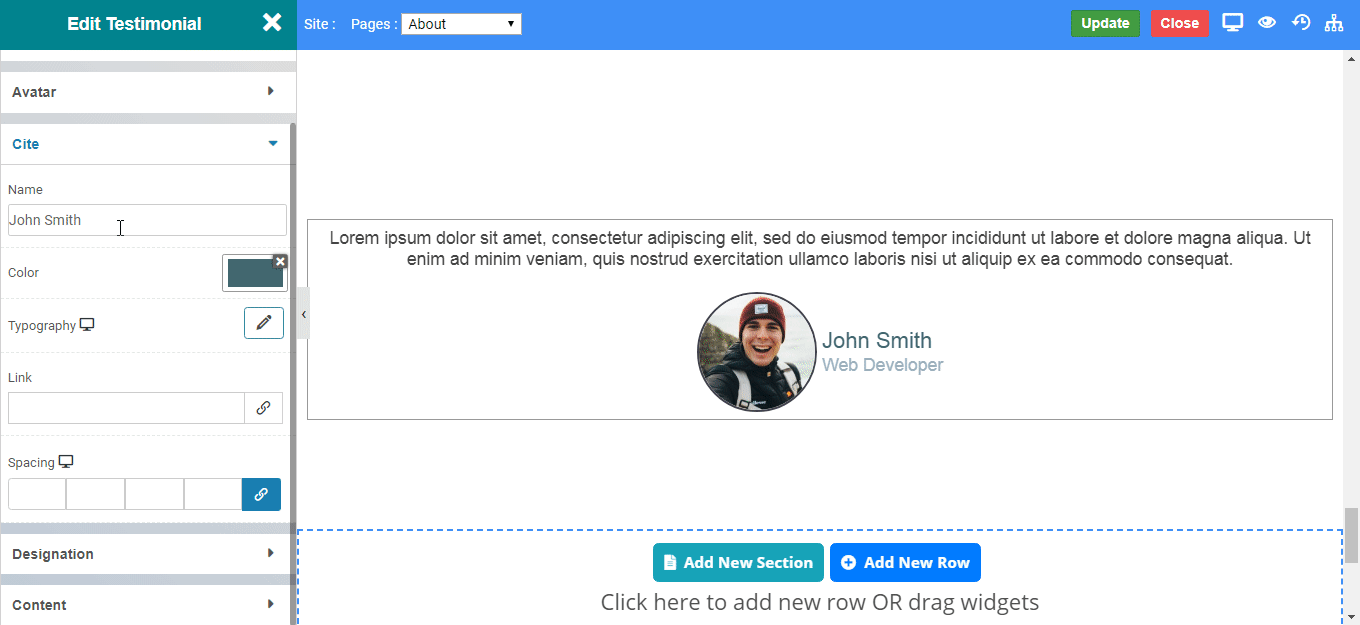This screenshot has height=625, width=1360.
Task: Toggle the linked spacing values button
Action: point(261,494)
